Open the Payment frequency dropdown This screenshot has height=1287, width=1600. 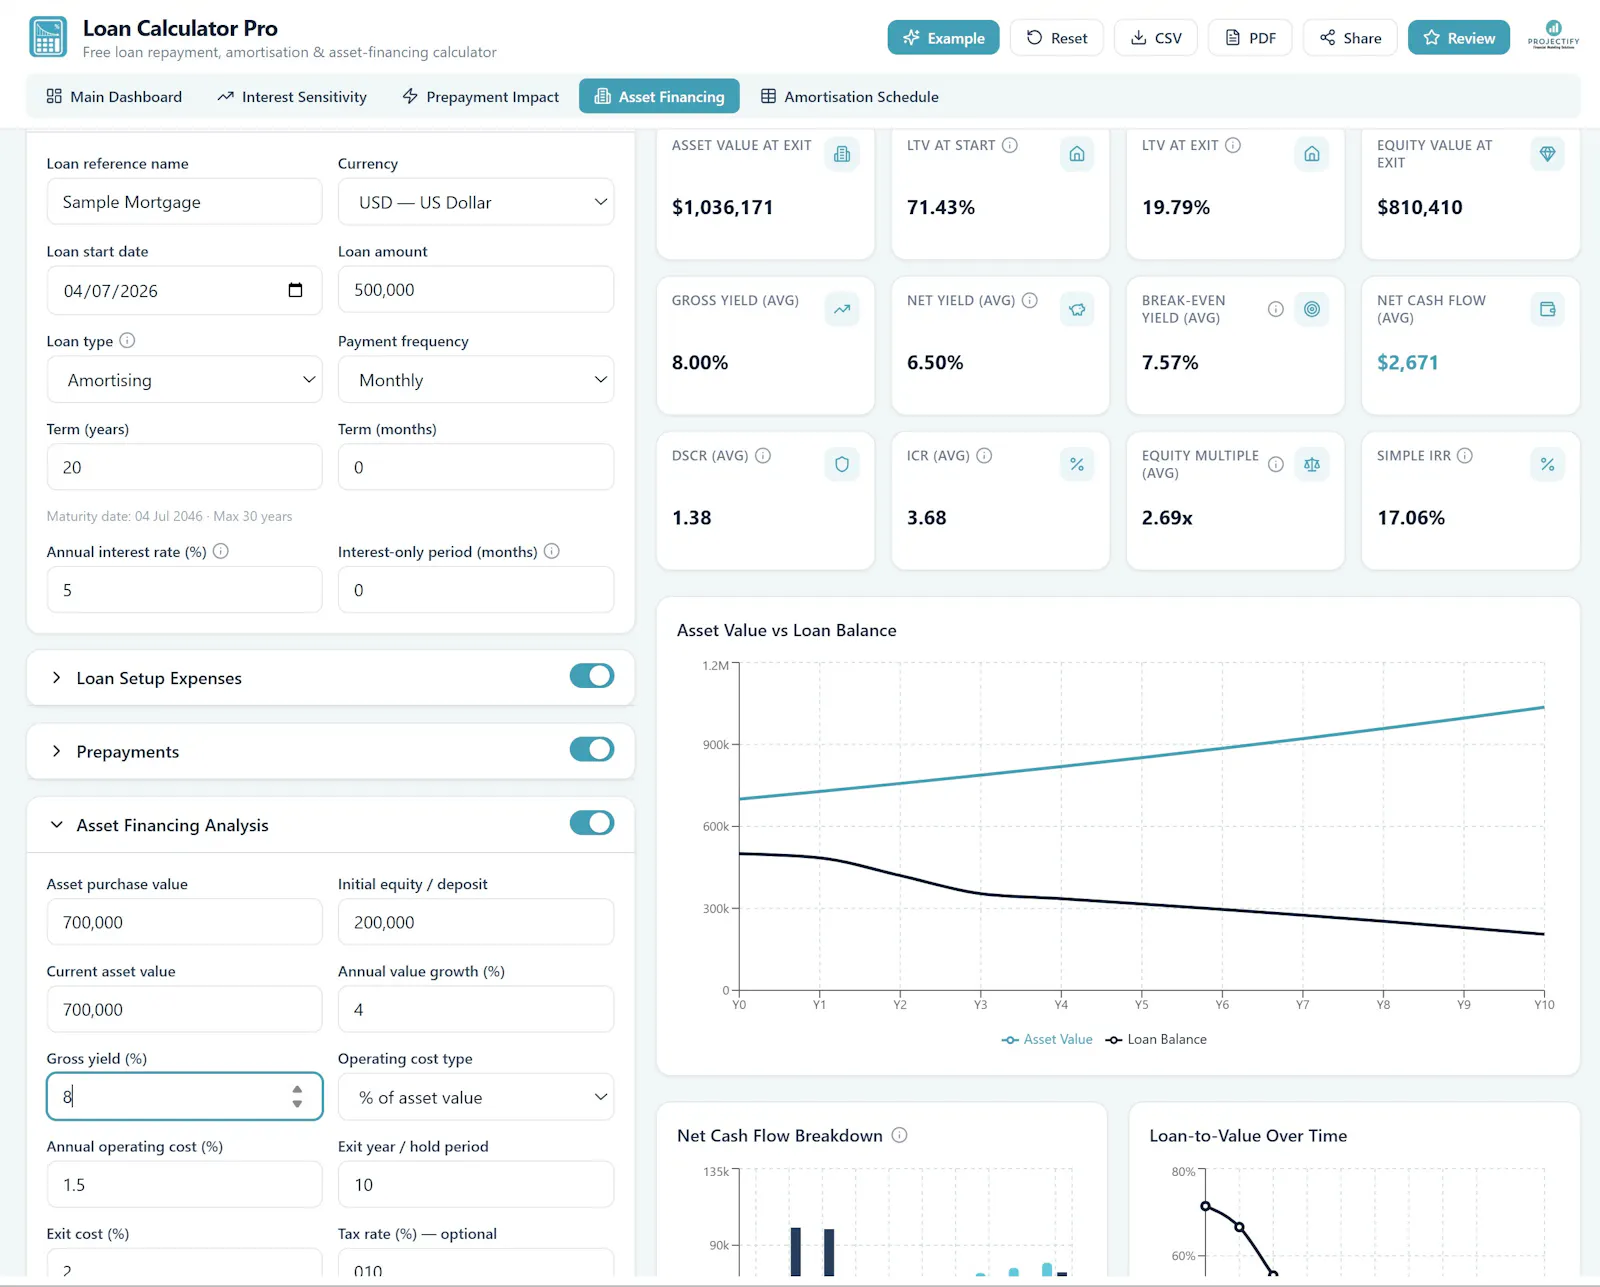(476, 380)
